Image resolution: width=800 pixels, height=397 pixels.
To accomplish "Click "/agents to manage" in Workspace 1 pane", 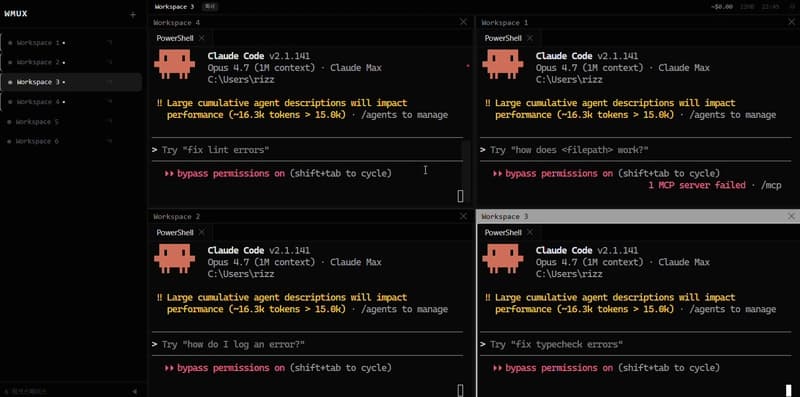I will coord(733,115).
